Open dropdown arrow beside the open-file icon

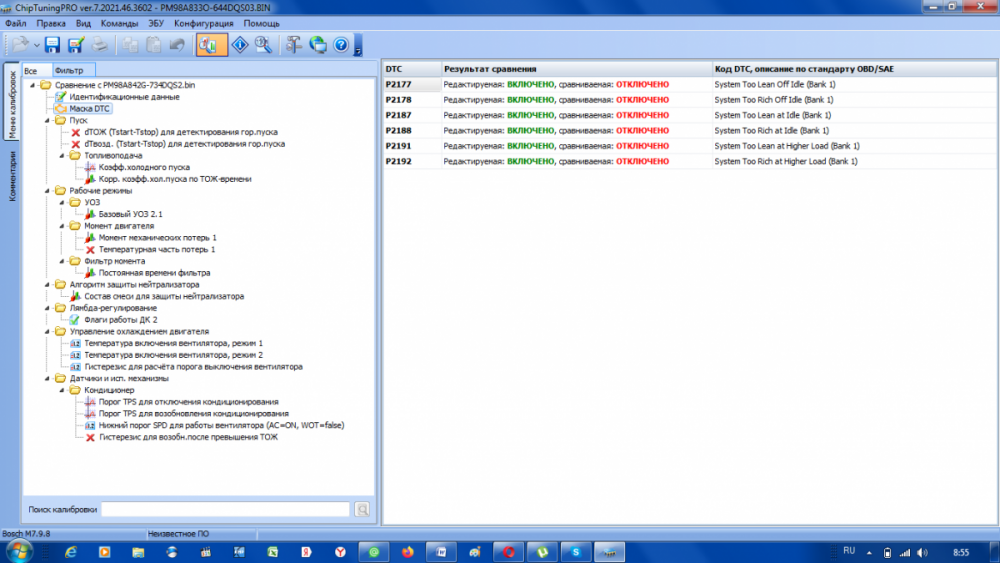(x=36, y=45)
